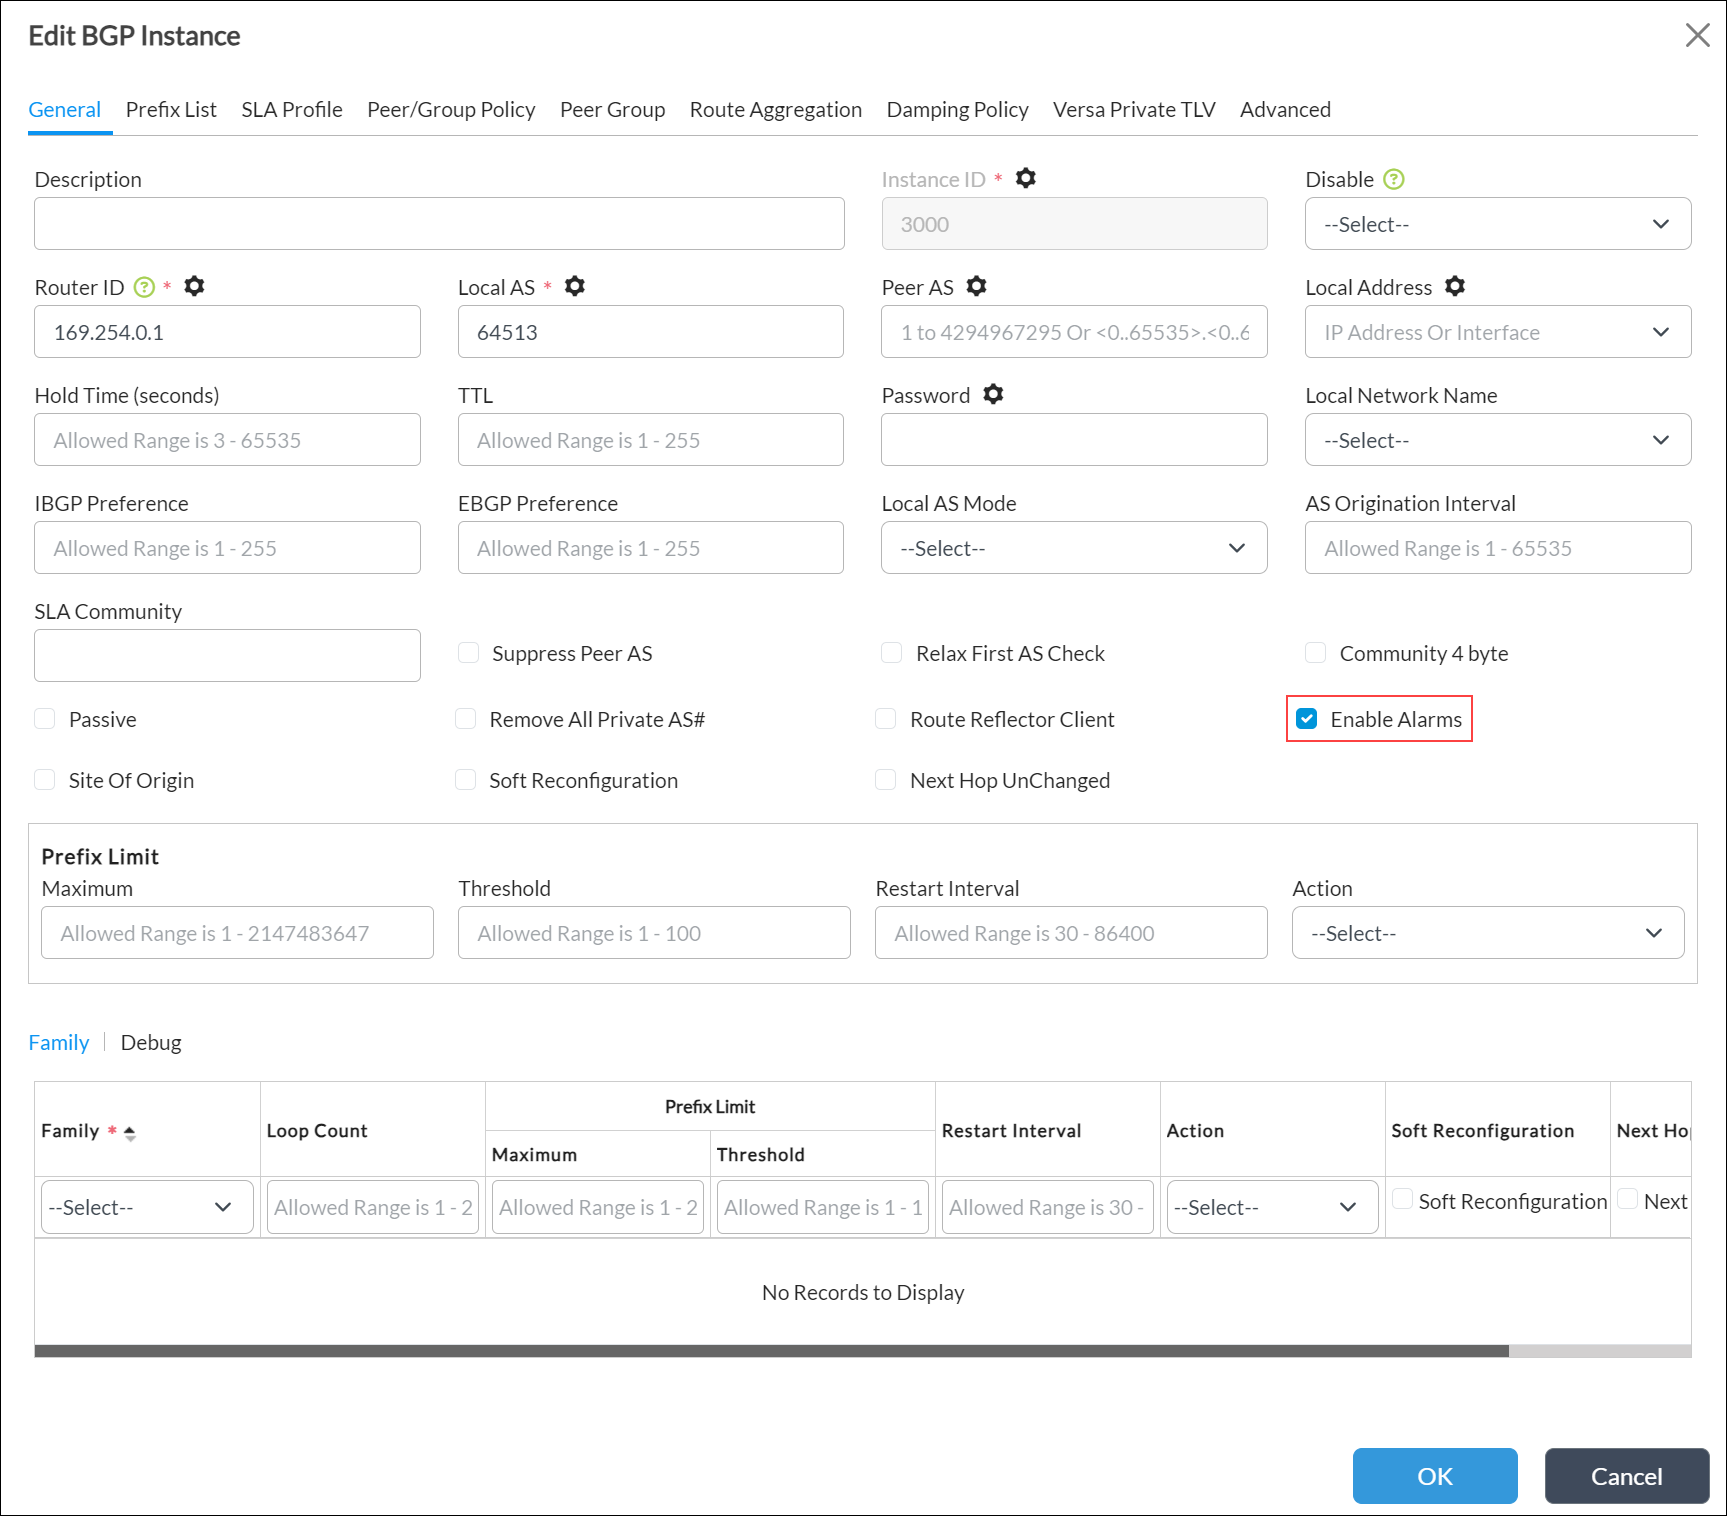
Task: Check the general Soft Reconfiguration option
Action: pos(465,780)
